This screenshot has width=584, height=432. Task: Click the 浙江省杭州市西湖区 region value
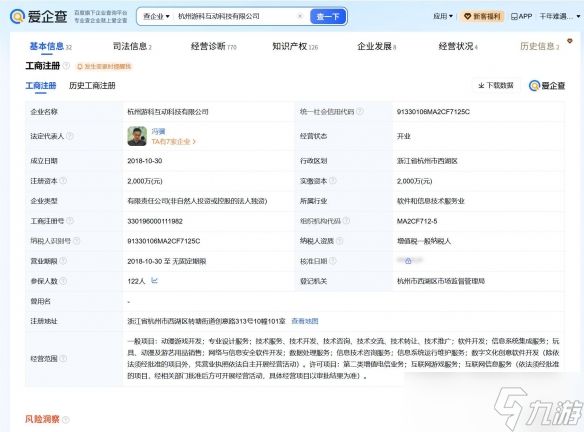click(x=427, y=161)
